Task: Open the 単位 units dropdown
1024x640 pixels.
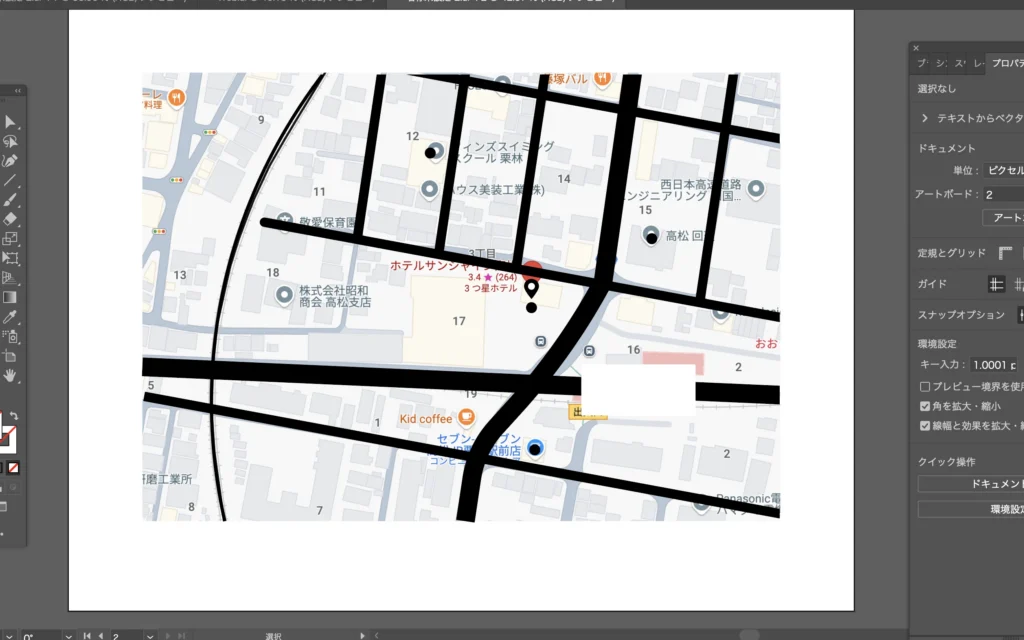Action: (1002, 171)
